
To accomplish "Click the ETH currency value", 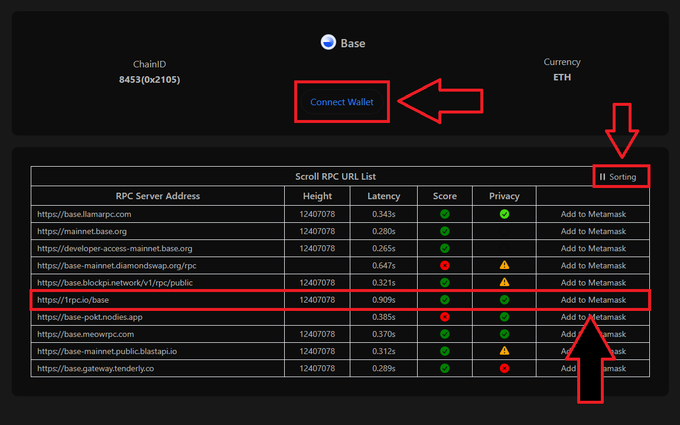I will tap(562, 77).
